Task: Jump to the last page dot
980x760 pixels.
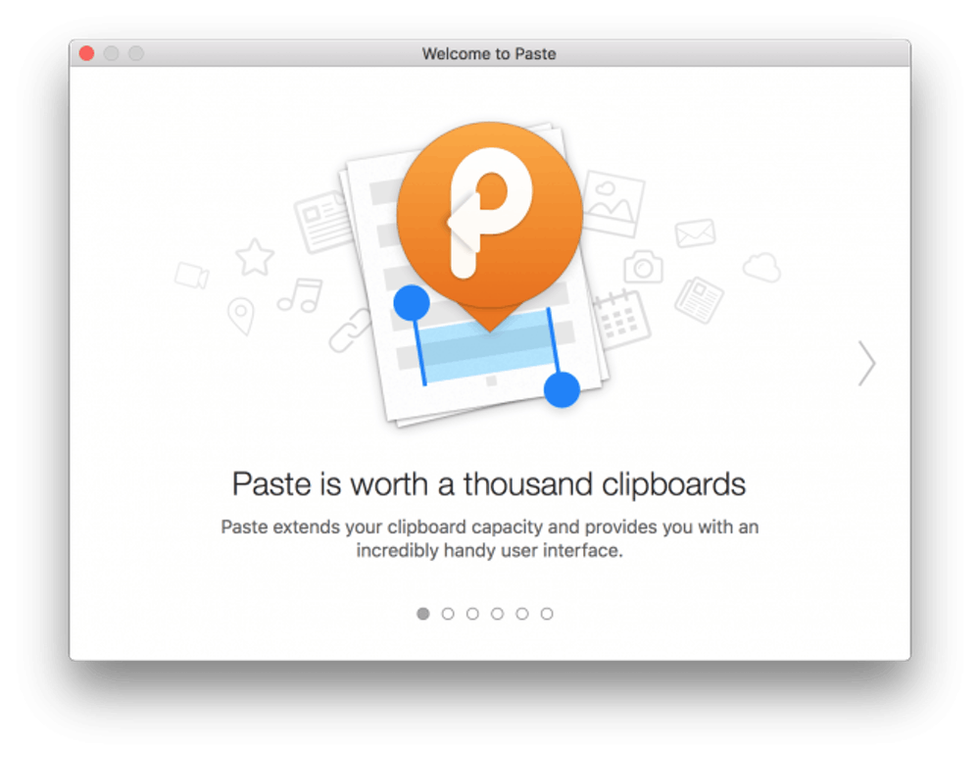Action: point(547,614)
